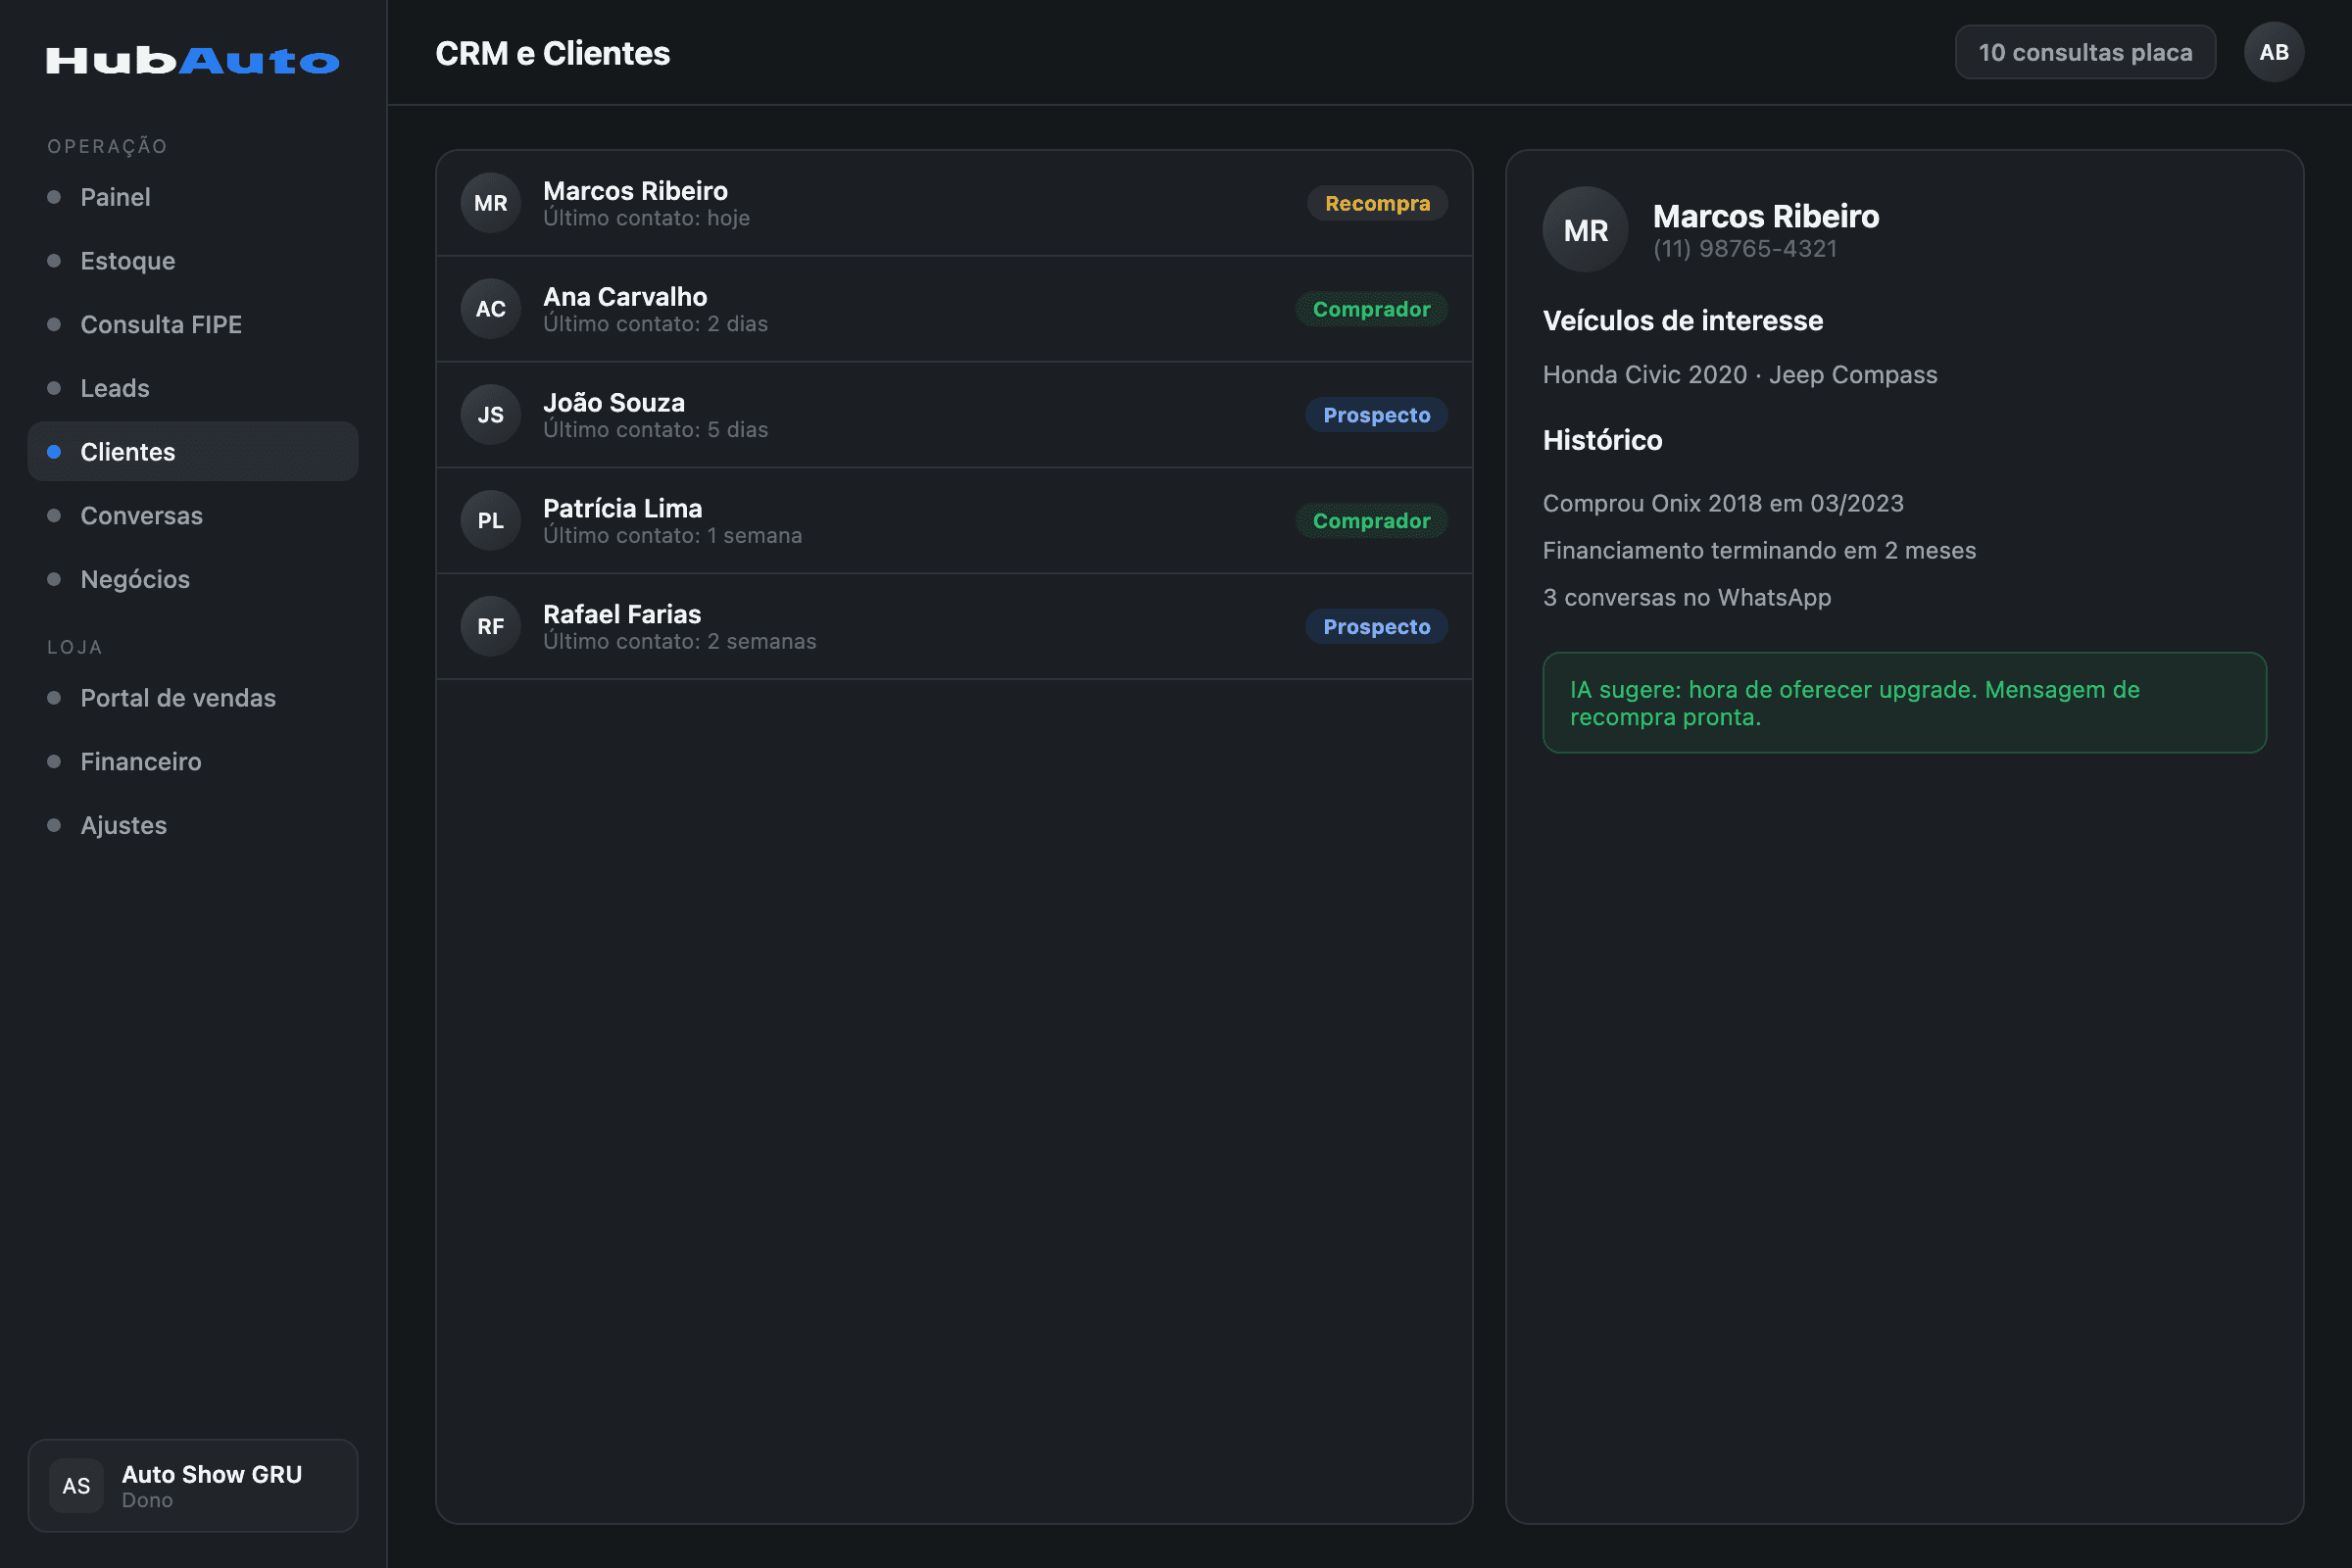Click the HubAuto logo
This screenshot has width=2352, height=1568.
coord(193,61)
